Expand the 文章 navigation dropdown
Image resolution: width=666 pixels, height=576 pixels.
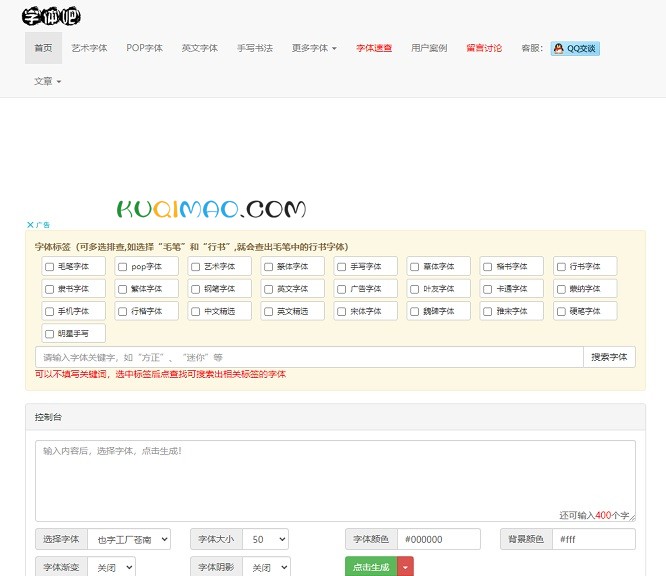pos(48,81)
